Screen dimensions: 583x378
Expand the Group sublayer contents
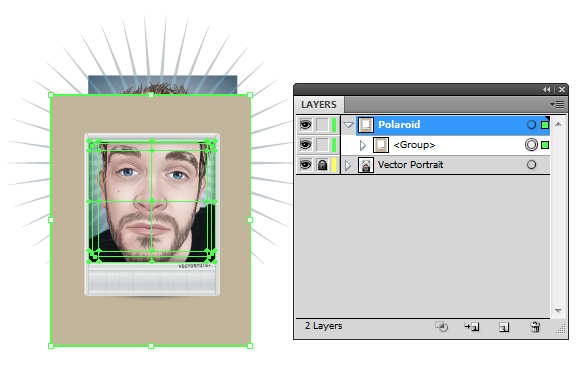pos(363,145)
